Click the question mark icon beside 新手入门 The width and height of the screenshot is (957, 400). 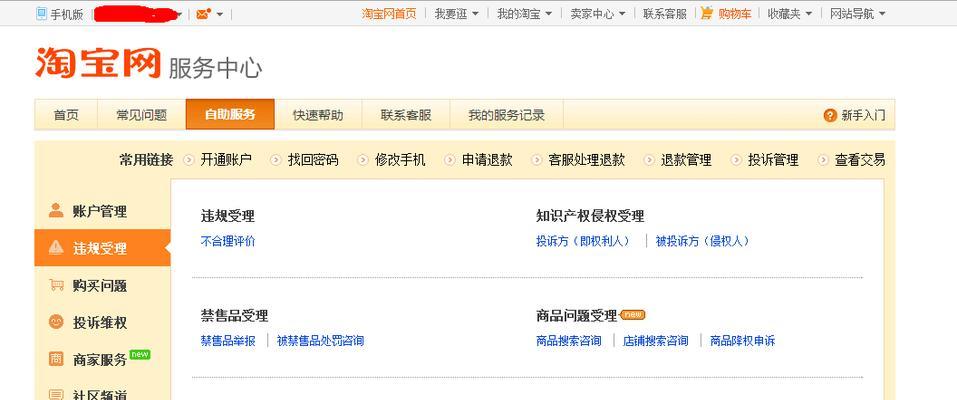[x=830, y=115]
